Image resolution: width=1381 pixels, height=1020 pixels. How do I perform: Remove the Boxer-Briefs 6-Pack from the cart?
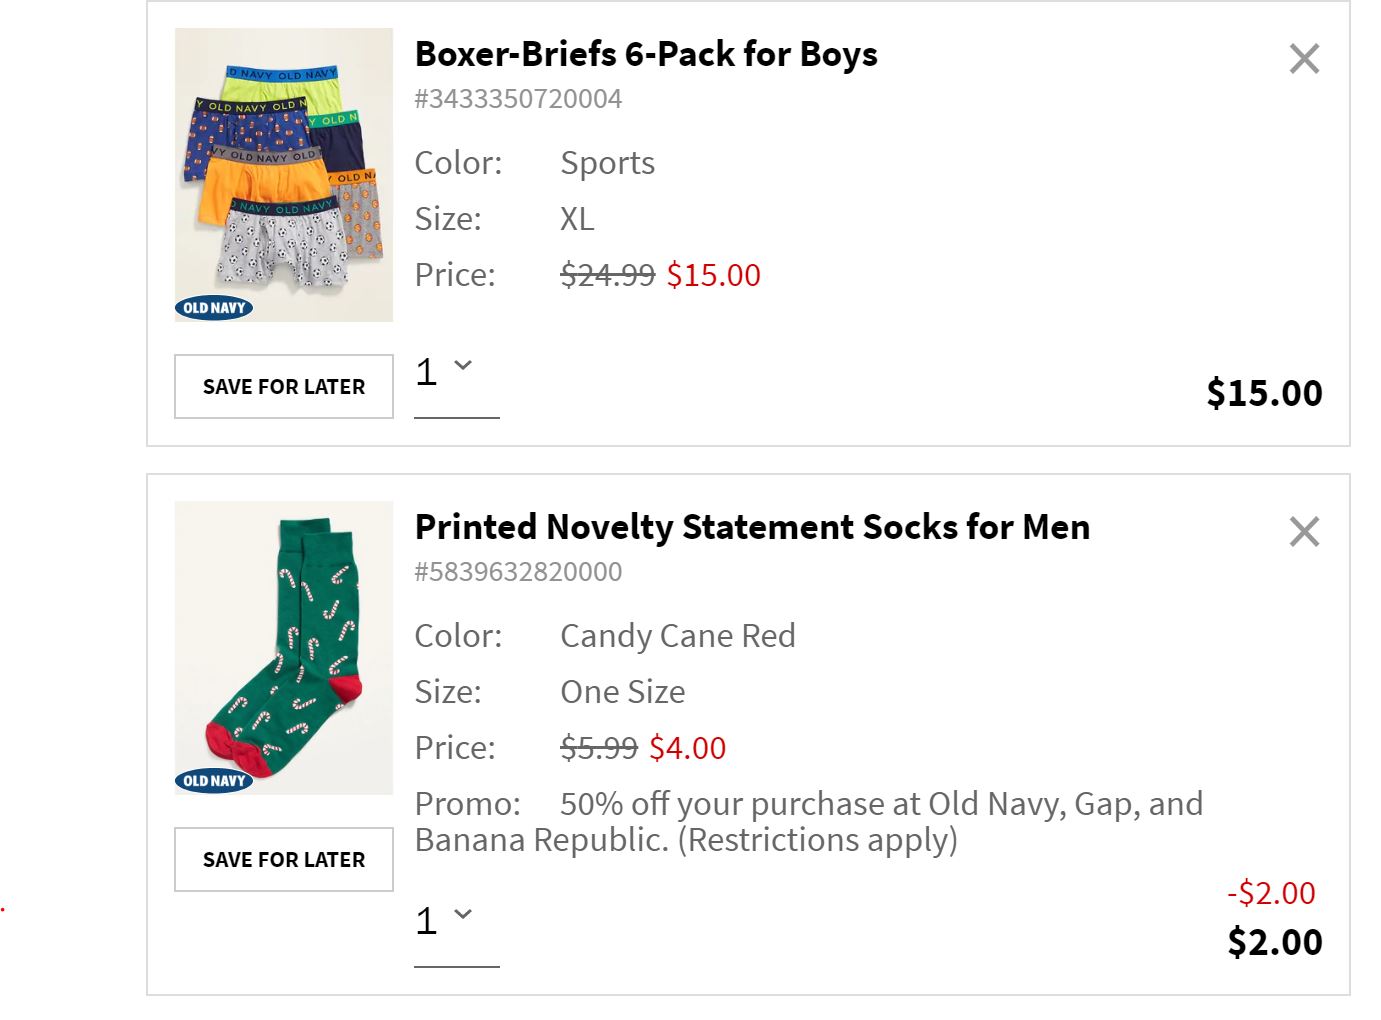(1304, 59)
